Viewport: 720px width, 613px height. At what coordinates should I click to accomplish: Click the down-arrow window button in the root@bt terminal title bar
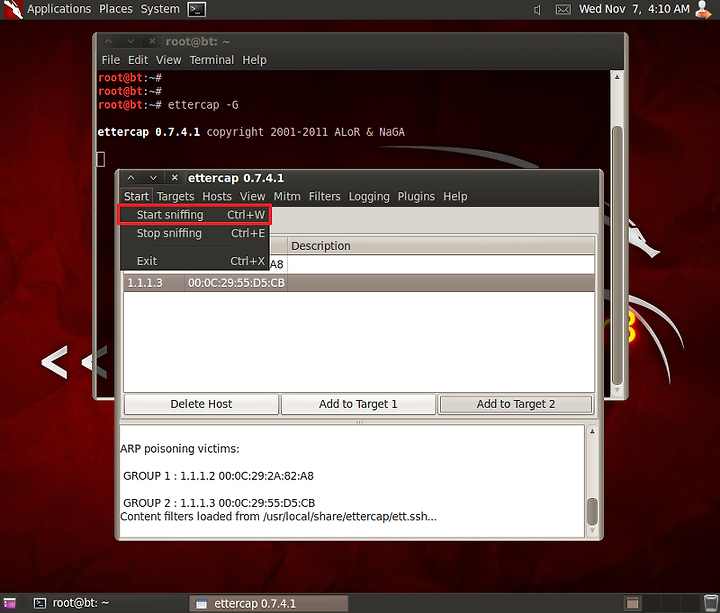[x=131, y=41]
